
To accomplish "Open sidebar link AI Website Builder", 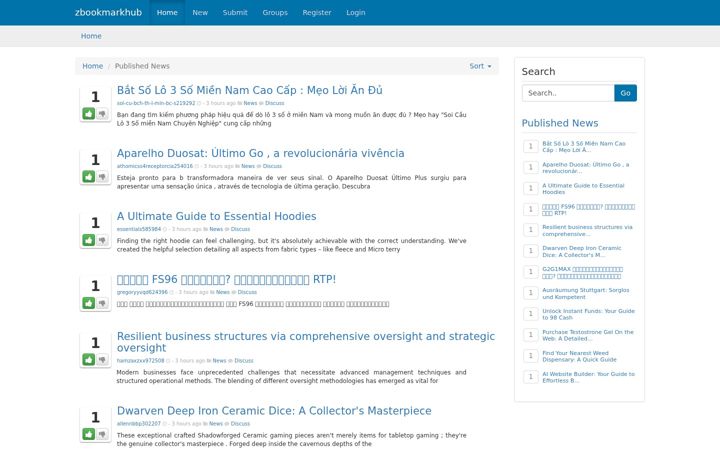I will click(588, 377).
